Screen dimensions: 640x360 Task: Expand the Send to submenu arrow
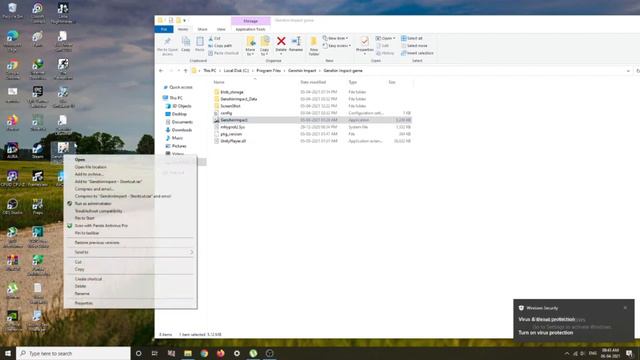click(191, 252)
